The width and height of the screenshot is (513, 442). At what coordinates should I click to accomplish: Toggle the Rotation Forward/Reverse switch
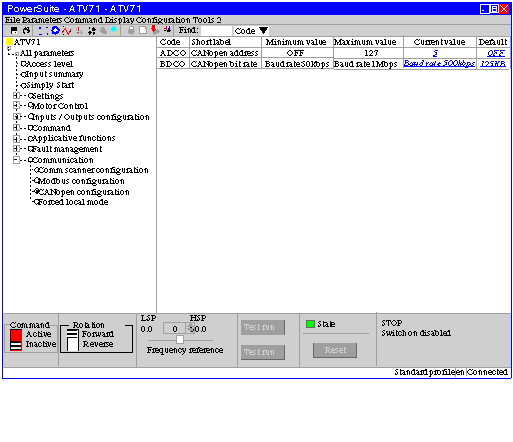(72, 340)
